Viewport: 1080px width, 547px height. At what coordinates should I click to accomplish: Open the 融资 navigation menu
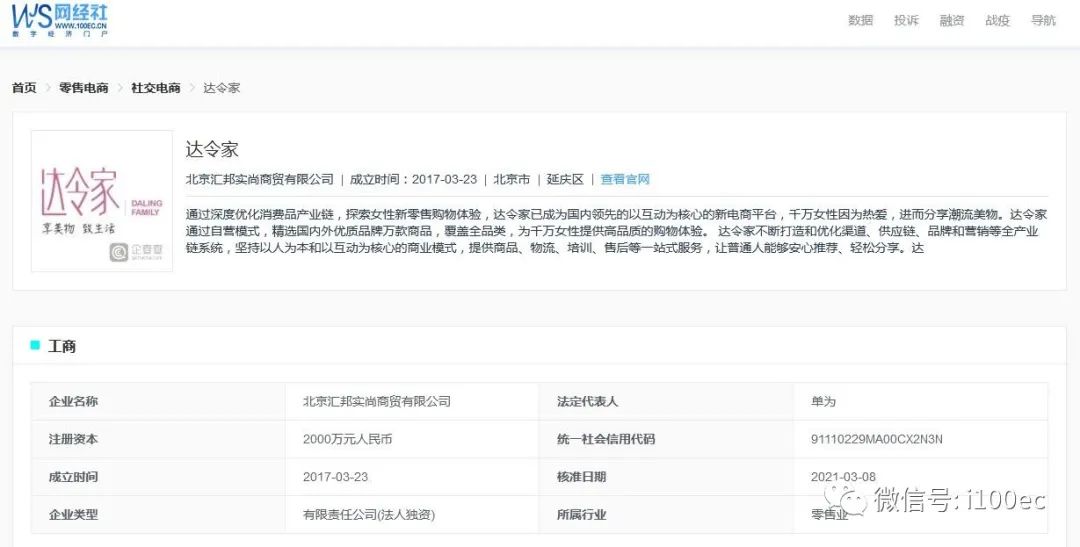point(951,21)
